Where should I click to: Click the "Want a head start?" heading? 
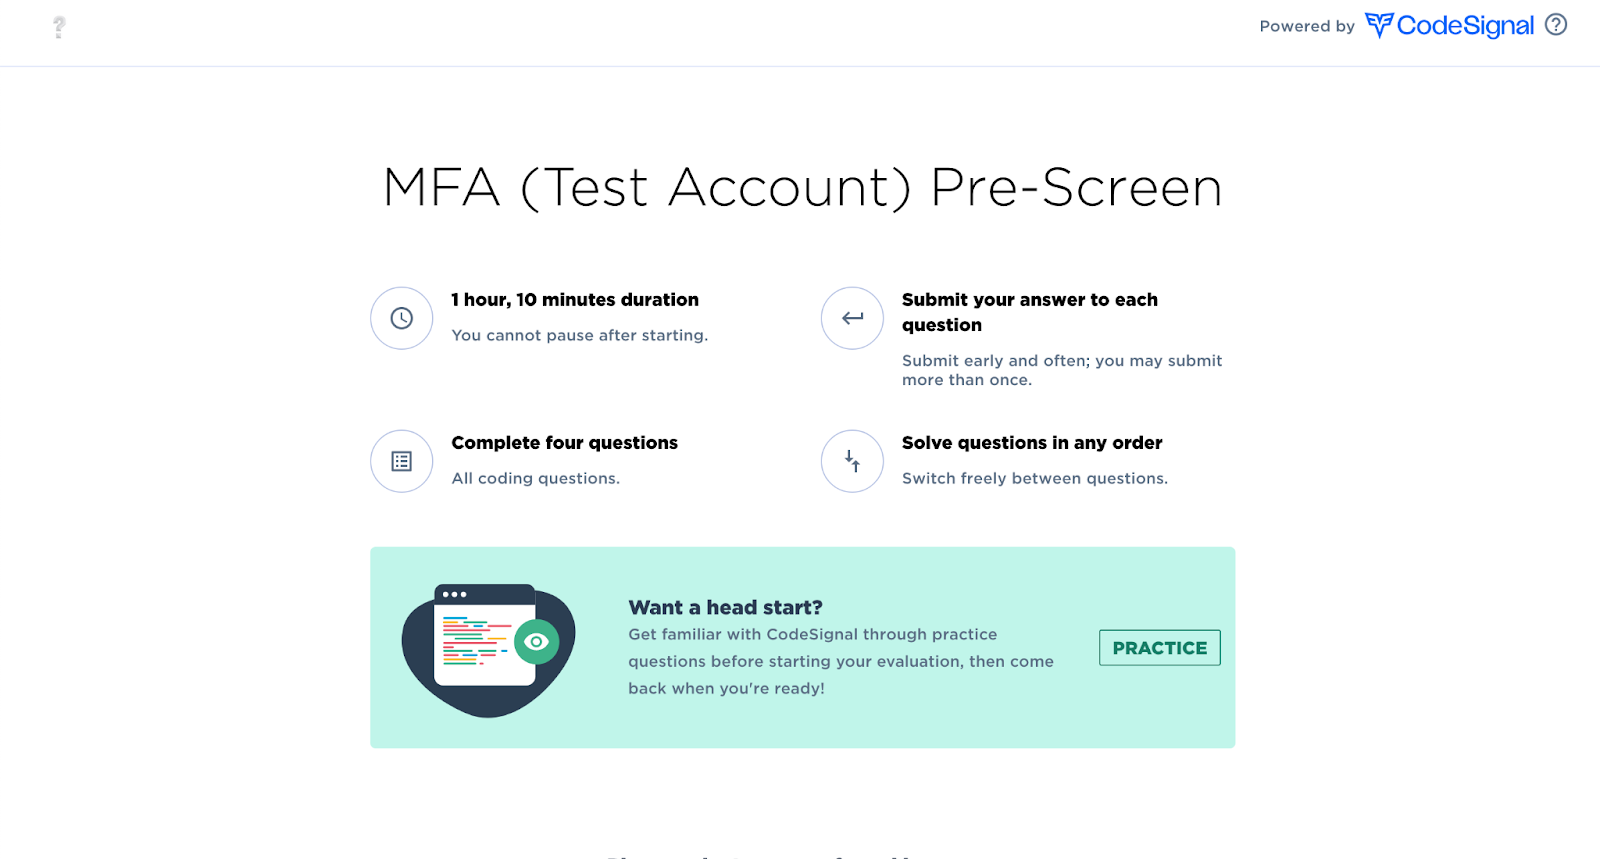725,607
